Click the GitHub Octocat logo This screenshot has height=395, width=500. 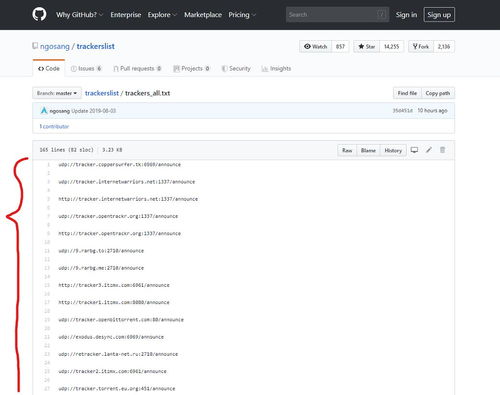(x=39, y=15)
